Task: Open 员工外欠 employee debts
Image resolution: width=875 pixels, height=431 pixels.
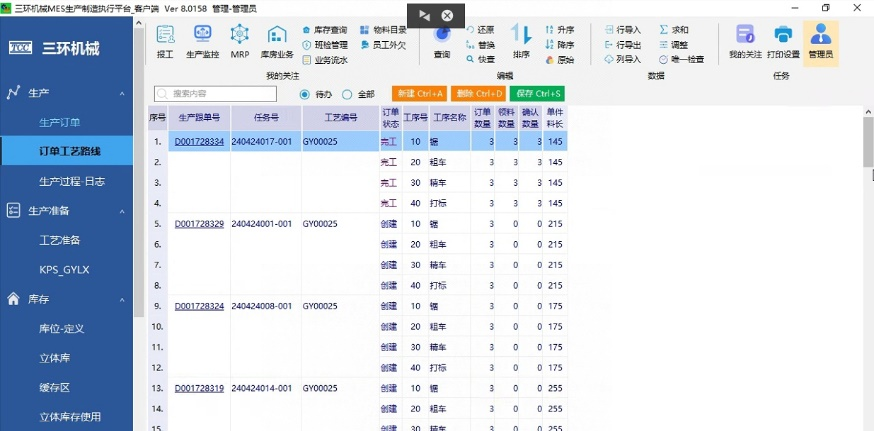Action: click(383, 45)
